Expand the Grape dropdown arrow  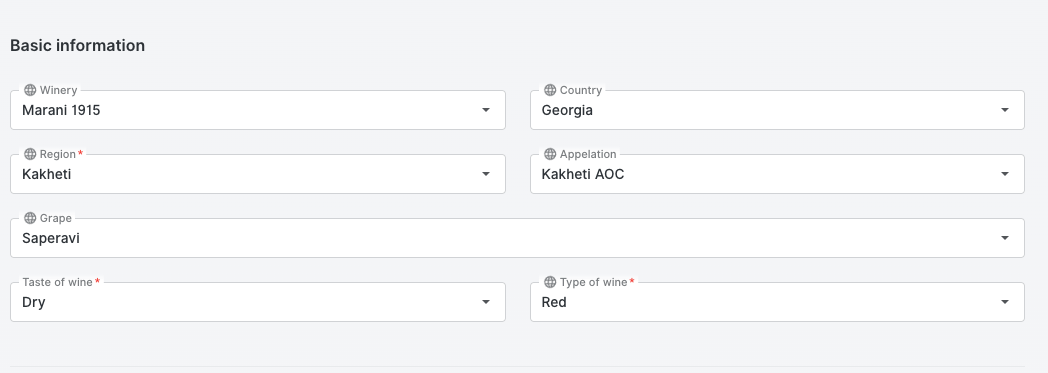pyautogui.click(x=1005, y=238)
